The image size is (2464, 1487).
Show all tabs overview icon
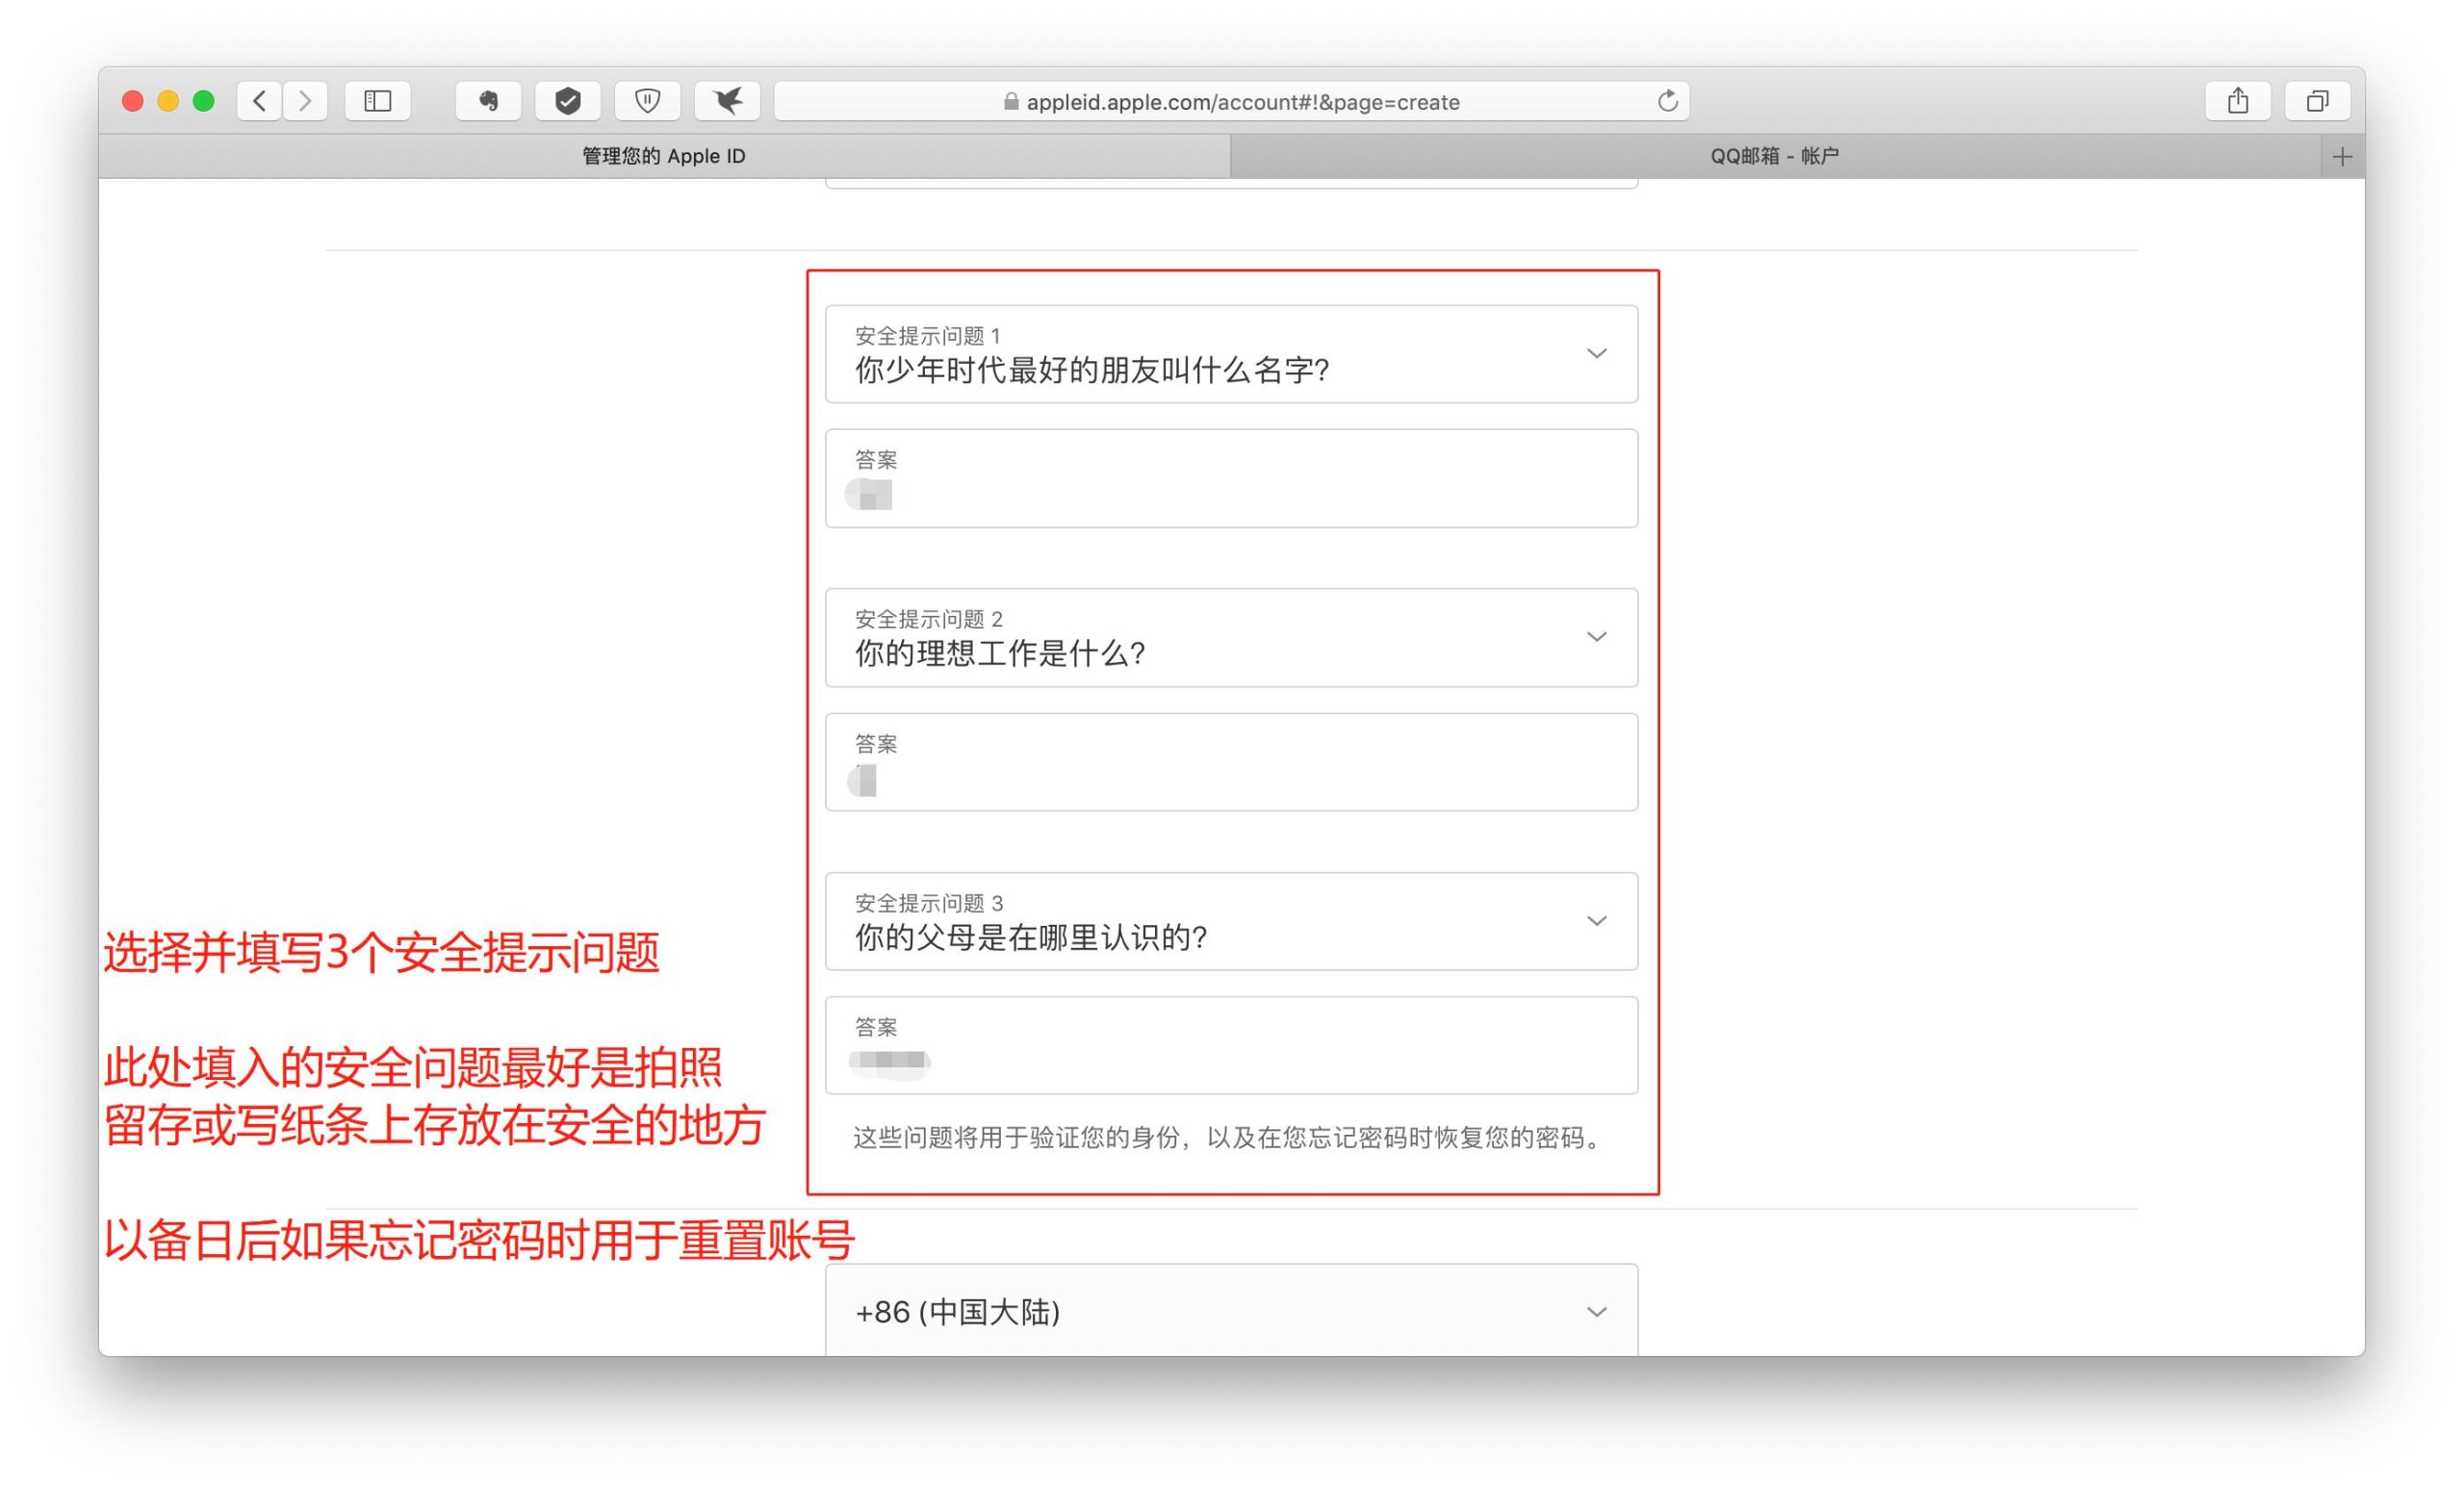[2317, 101]
